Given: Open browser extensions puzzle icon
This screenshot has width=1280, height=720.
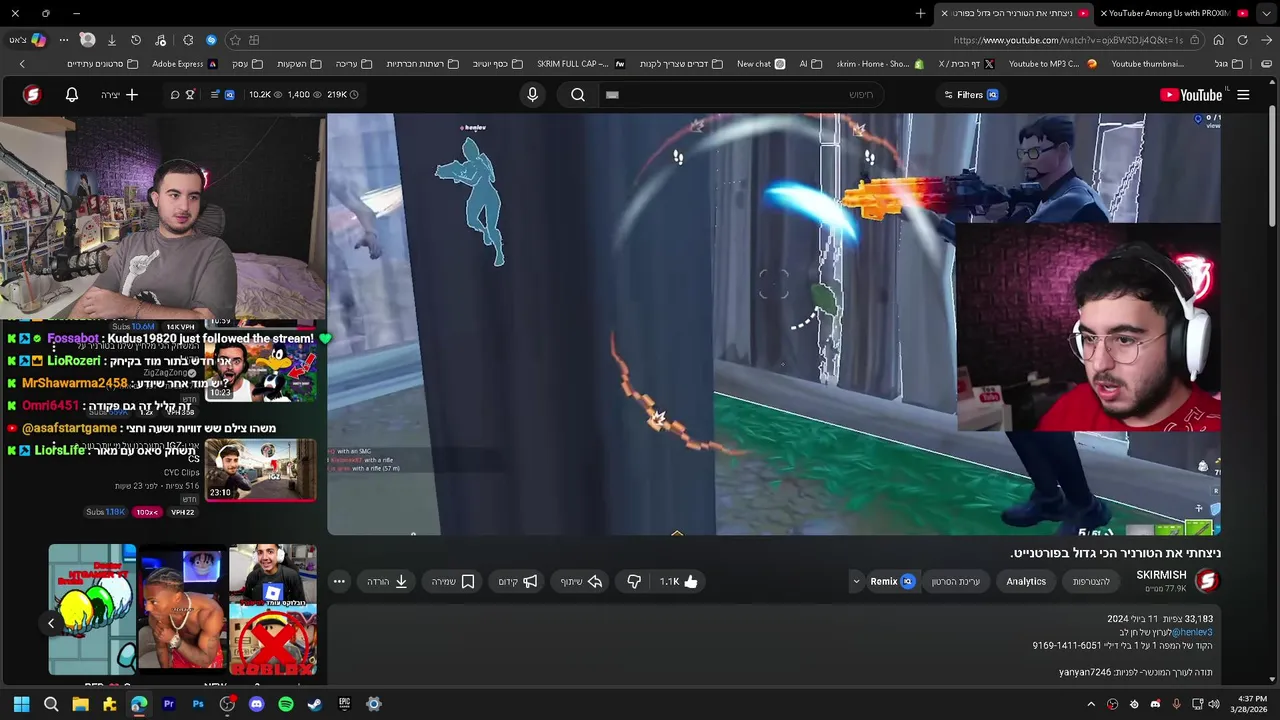Looking at the screenshot, I should pos(188,40).
